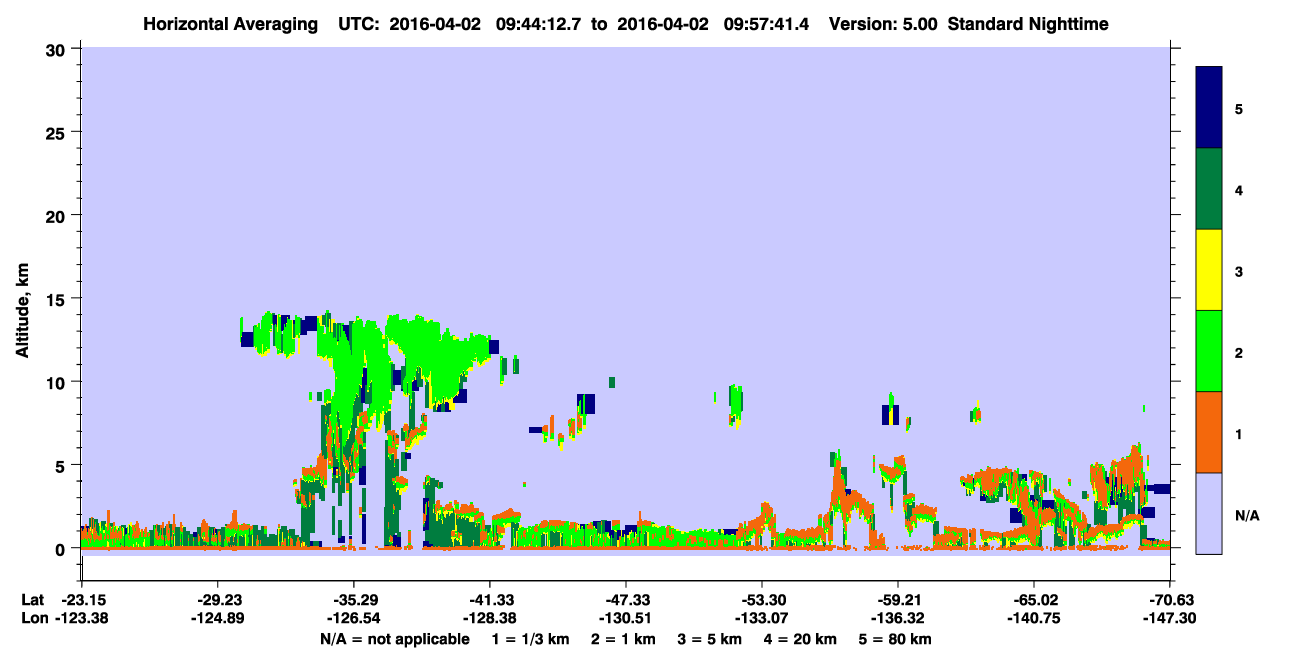Click the longitude value "-147.30"
This screenshot has height=667, width=1300.
coord(1171,619)
